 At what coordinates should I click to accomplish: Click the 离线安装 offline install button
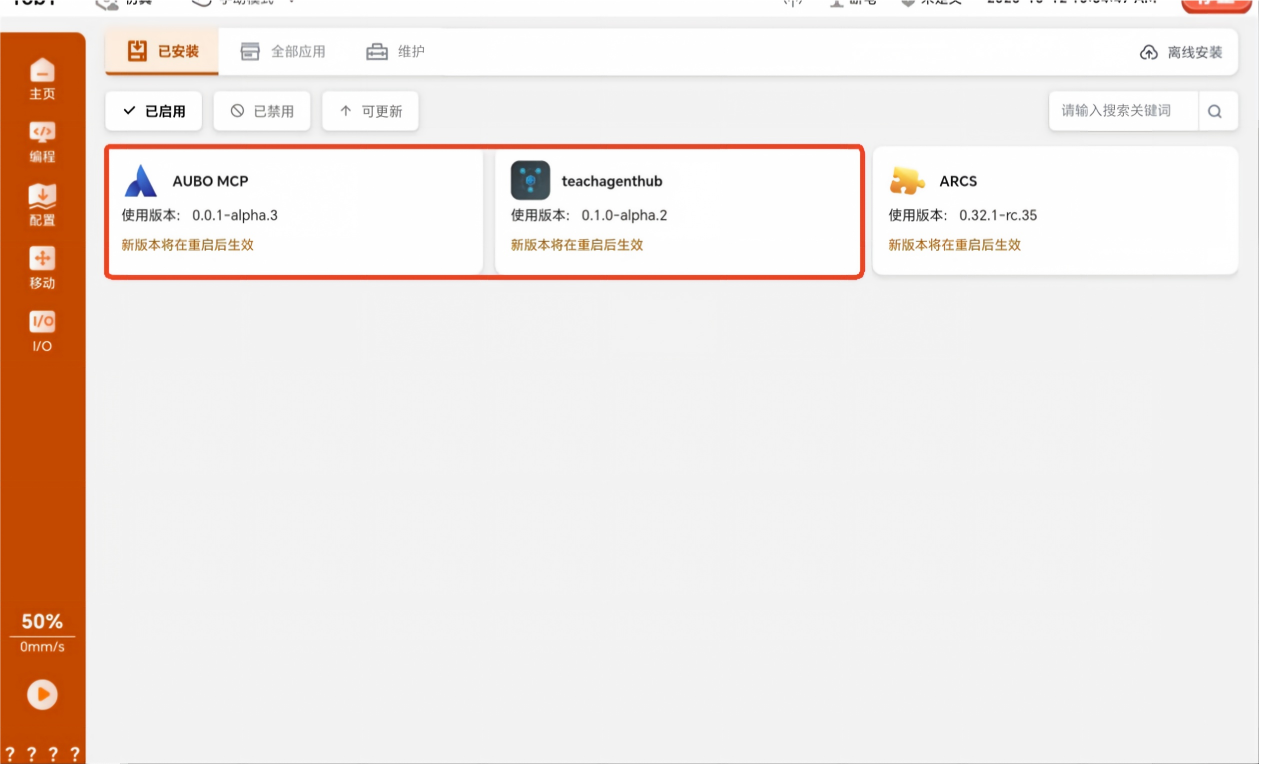tap(1181, 52)
